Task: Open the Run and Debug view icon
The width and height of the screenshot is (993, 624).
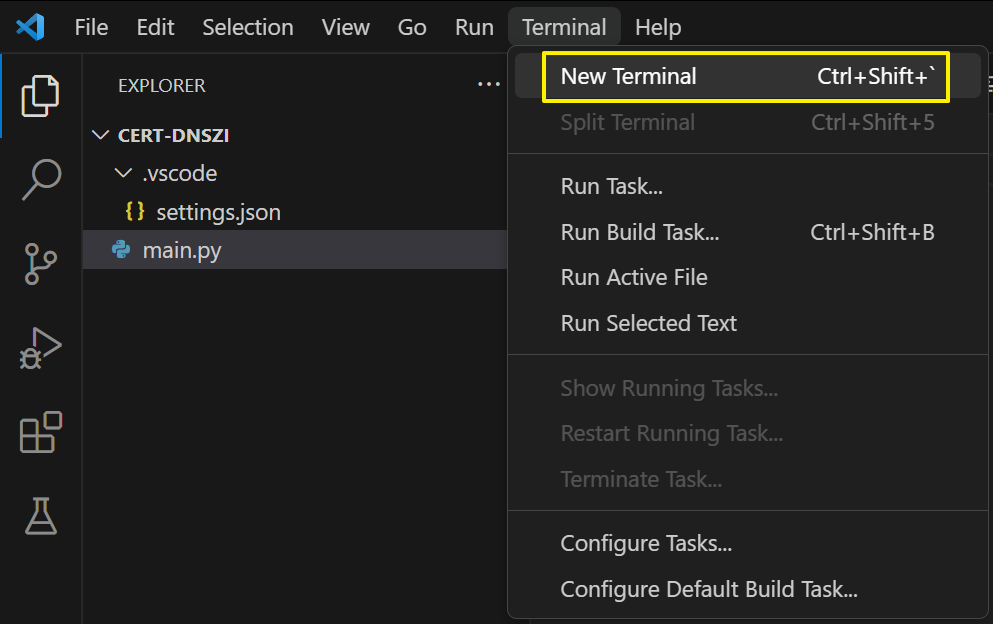Action: tap(41, 348)
